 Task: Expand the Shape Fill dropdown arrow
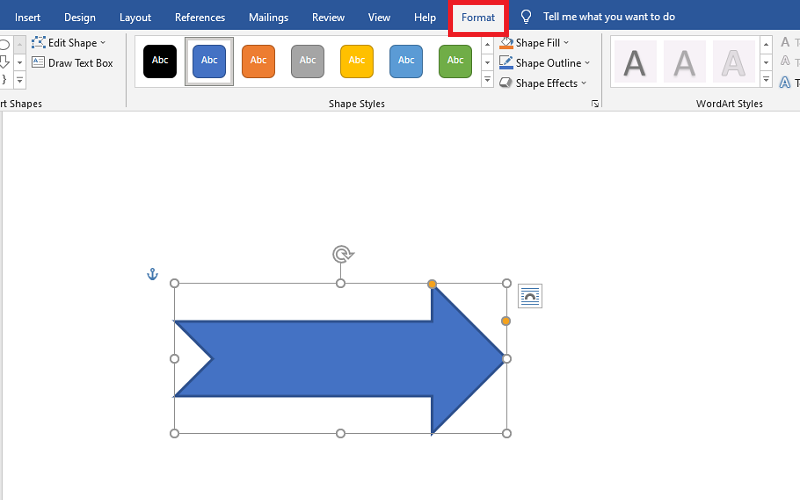566,43
